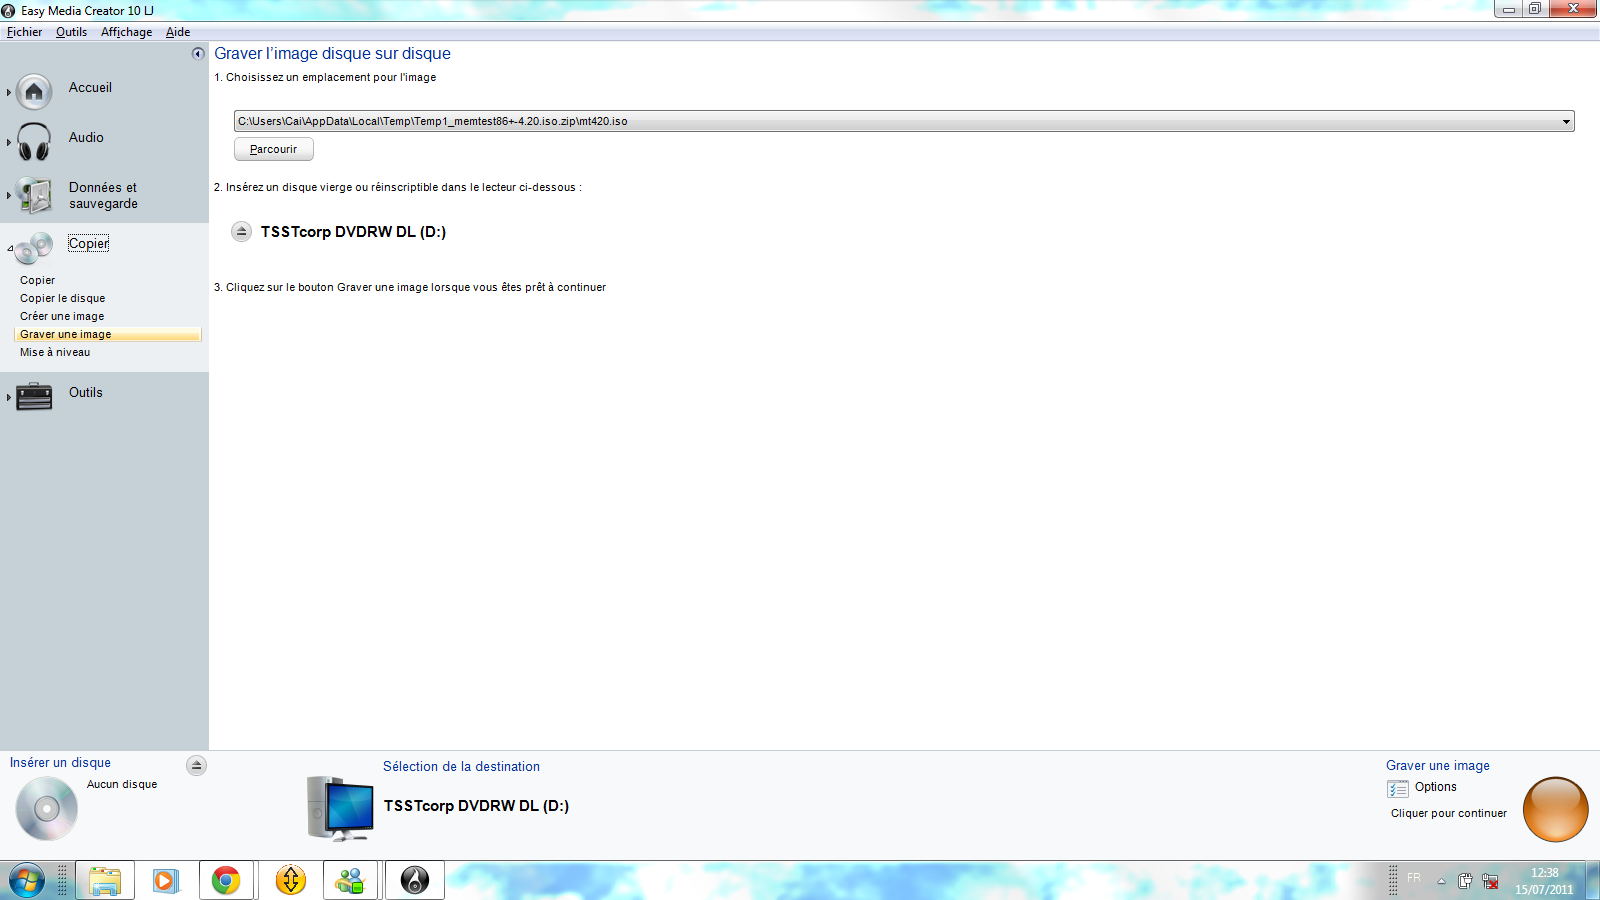
Task: Expand Données et sauvegarde section arrow
Action: pyautogui.click(x=9, y=195)
